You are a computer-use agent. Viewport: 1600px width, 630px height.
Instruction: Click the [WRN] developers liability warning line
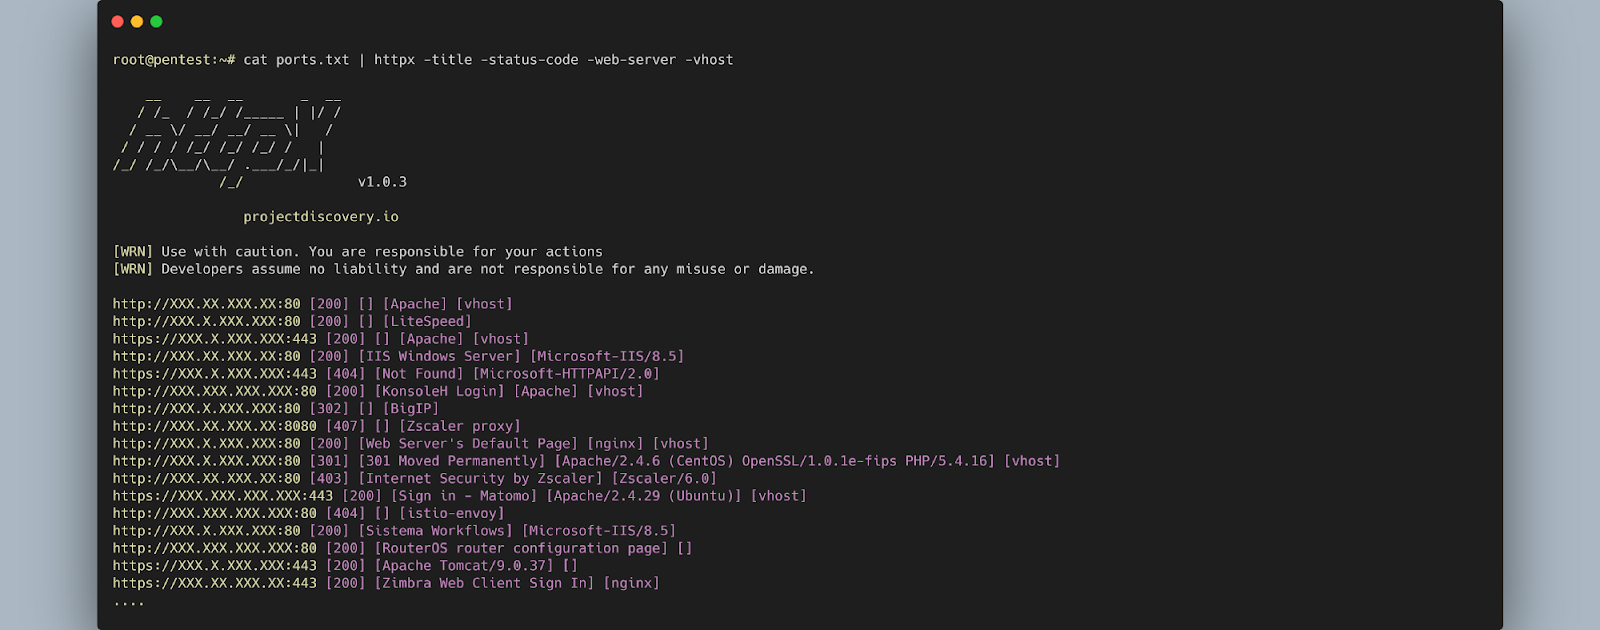(x=463, y=269)
